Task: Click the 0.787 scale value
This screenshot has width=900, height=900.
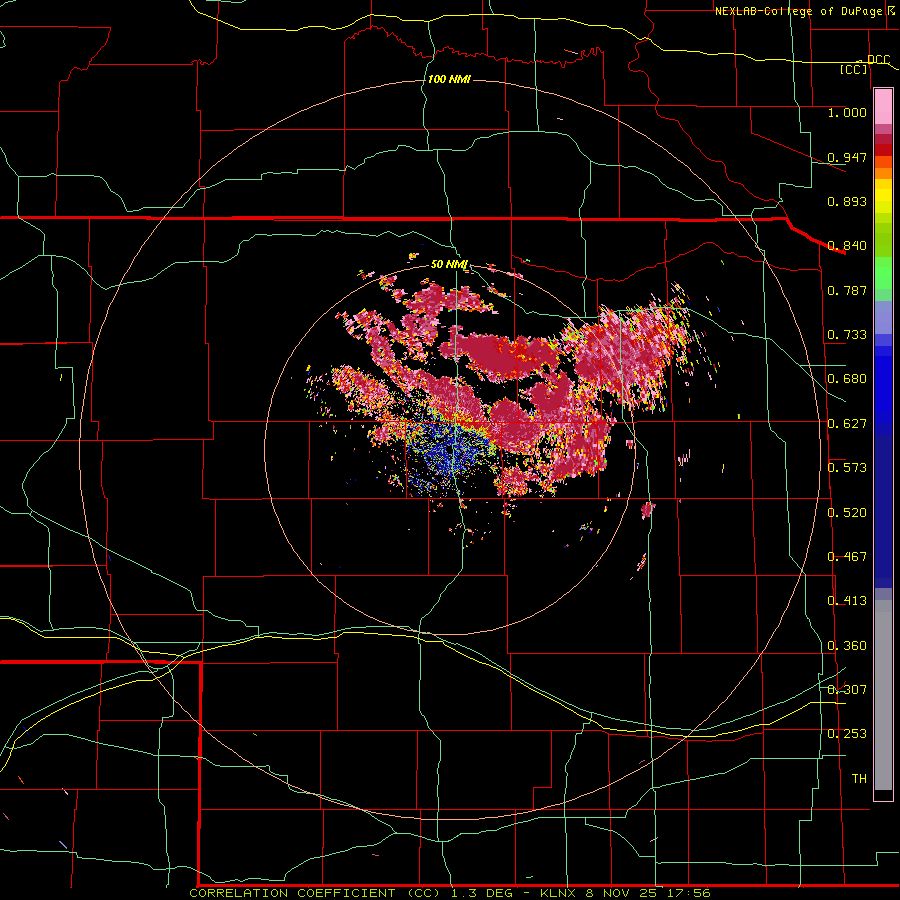Action: tap(847, 290)
